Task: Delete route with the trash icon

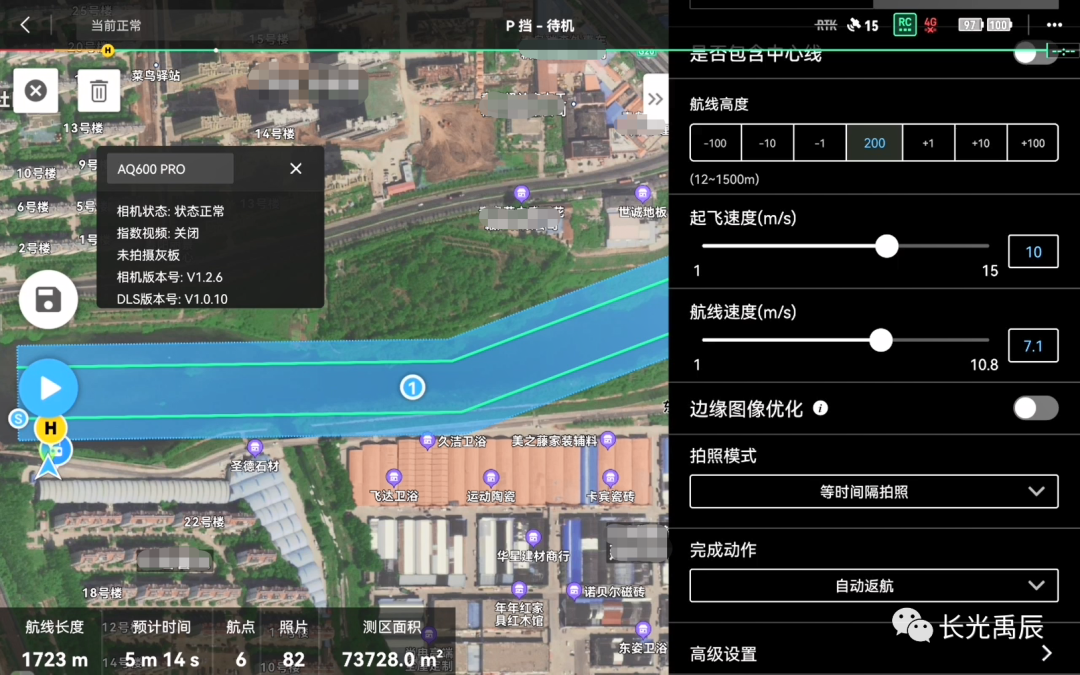Action: coord(99,91)
